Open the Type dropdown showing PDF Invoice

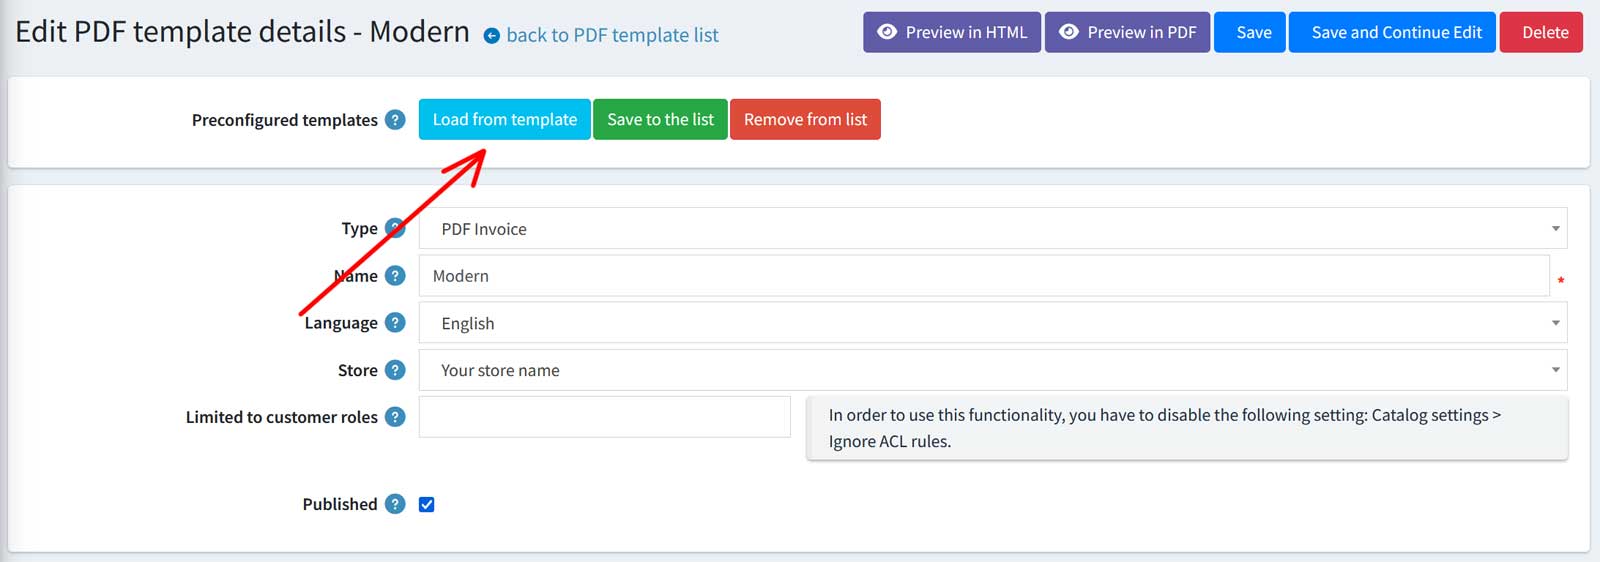point(992,229)
